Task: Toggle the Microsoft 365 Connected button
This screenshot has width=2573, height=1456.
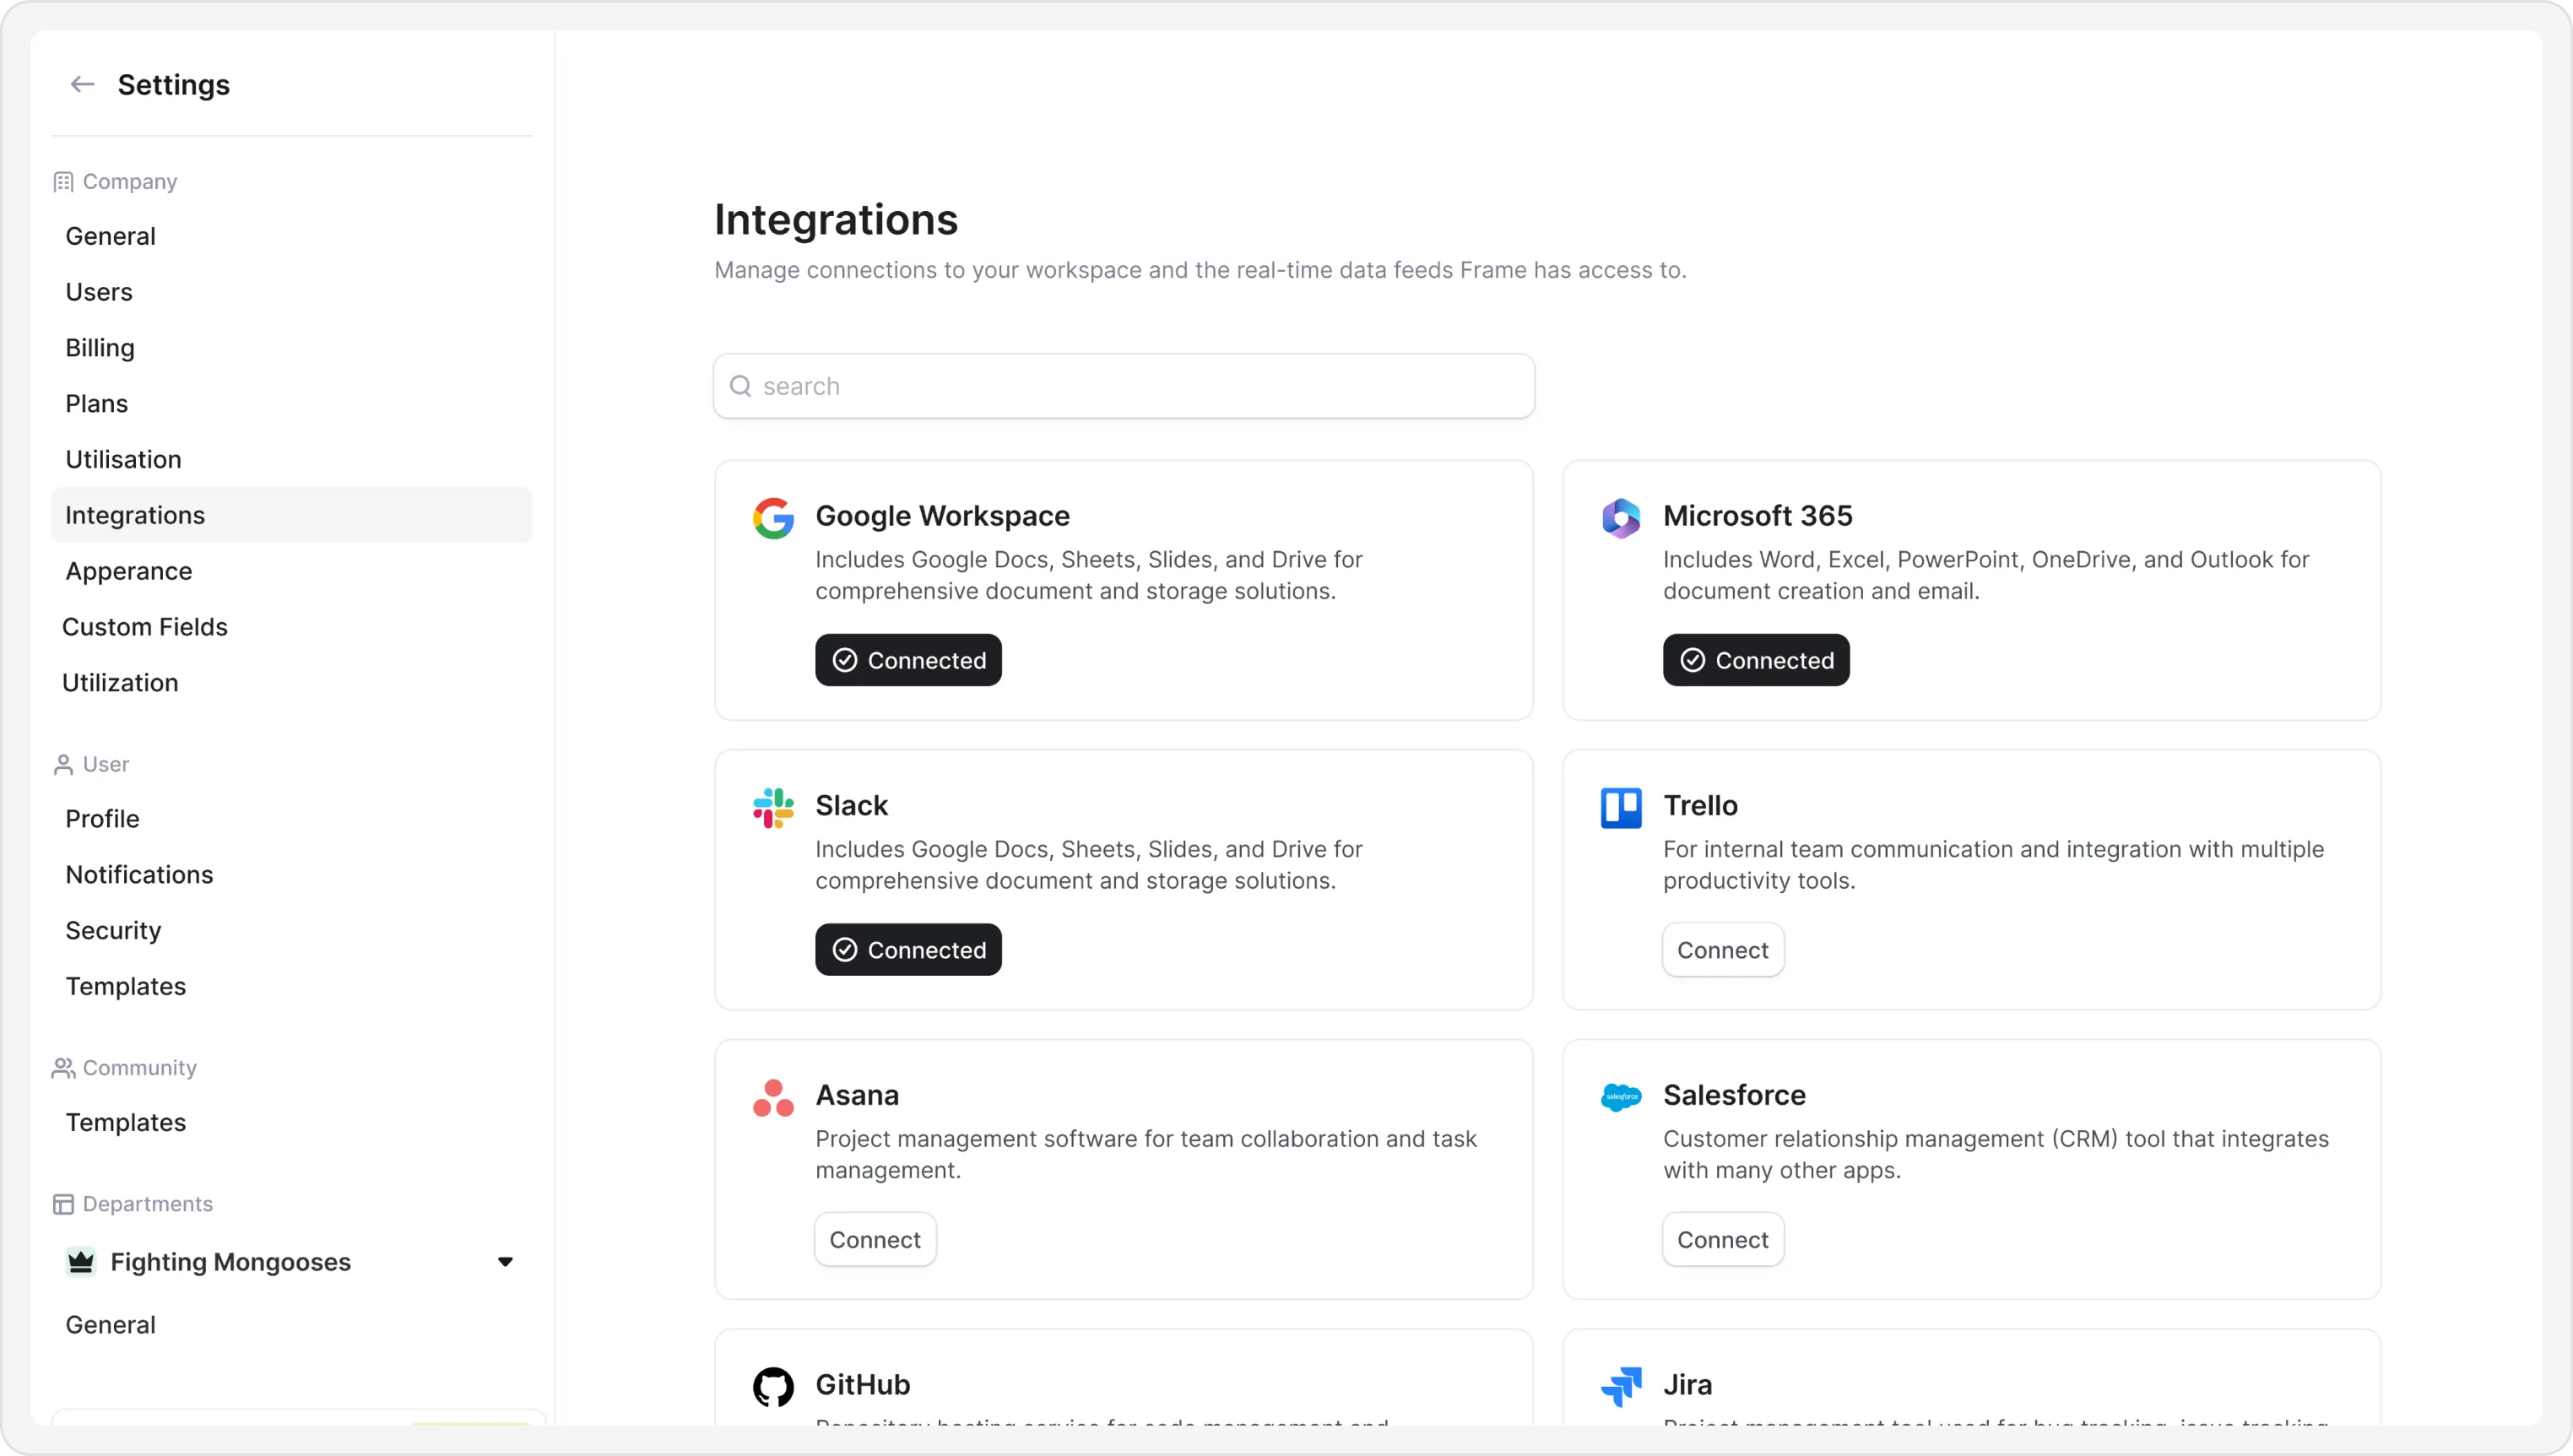Action: pos(1755,660)
